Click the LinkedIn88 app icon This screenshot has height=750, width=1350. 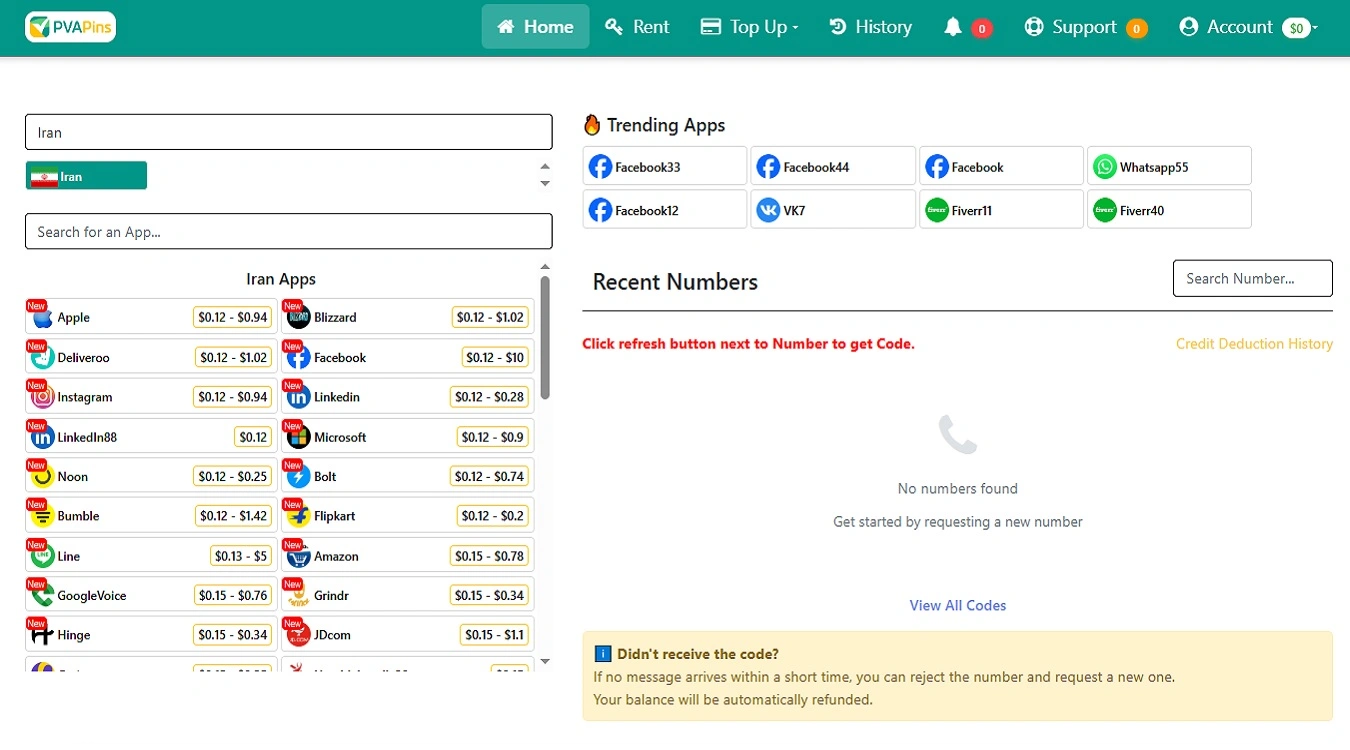pyautogui.click(x=42, y=437)
